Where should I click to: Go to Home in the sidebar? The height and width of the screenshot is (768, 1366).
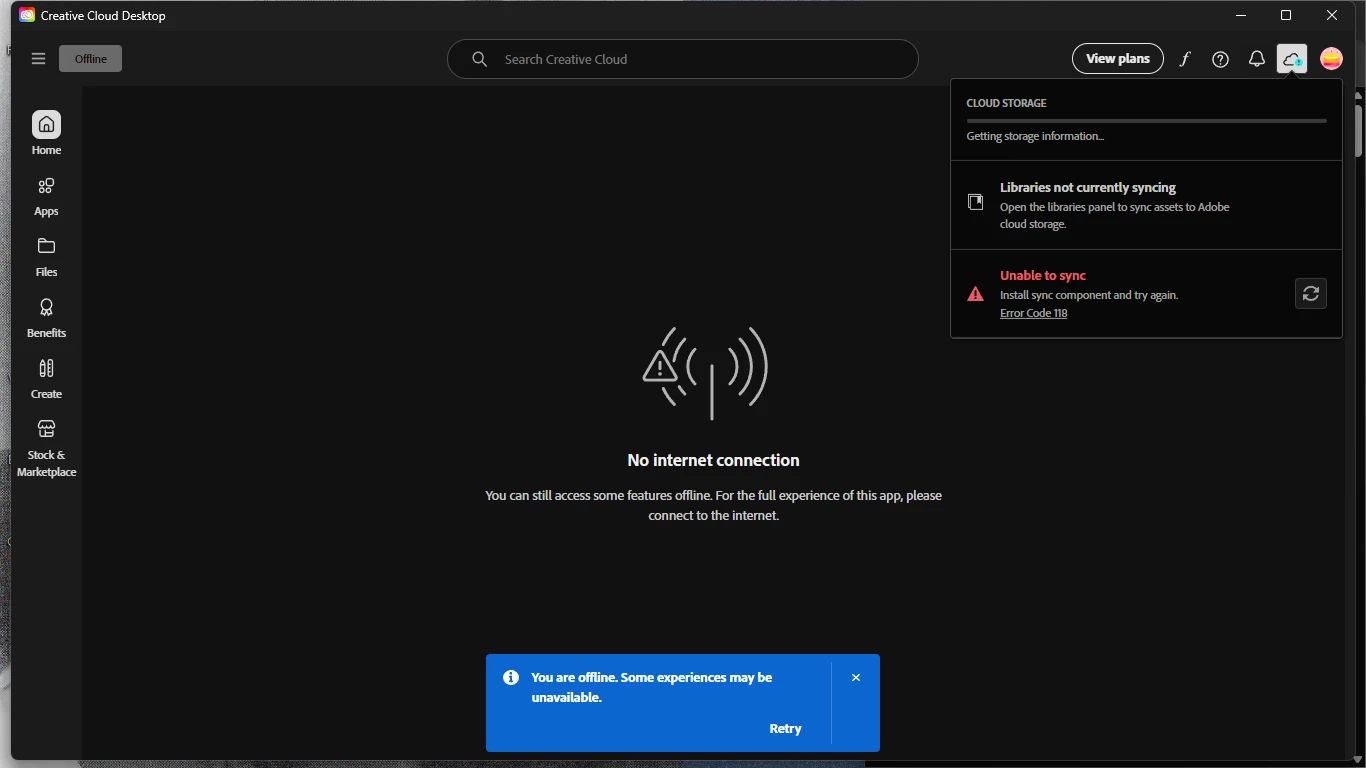click(x=46, y=133)
